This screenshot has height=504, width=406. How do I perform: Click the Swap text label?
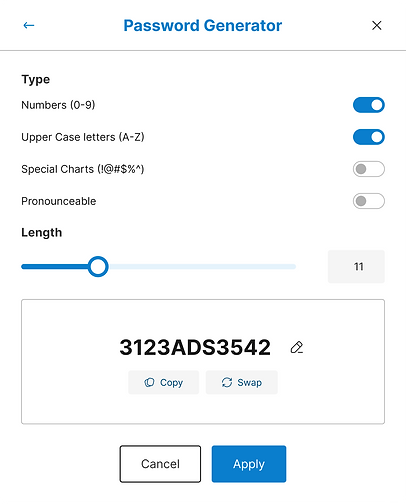pyautogui.click(x=249, y=383)
